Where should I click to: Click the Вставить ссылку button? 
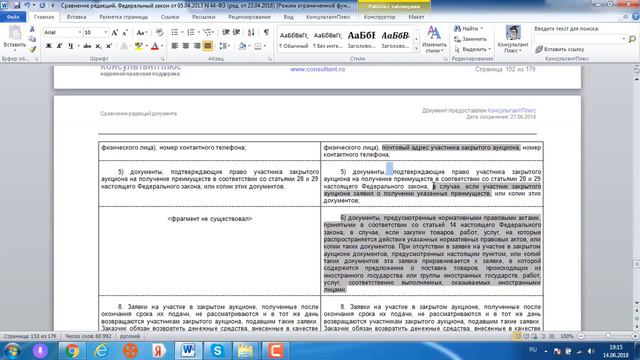pos(560,49)
